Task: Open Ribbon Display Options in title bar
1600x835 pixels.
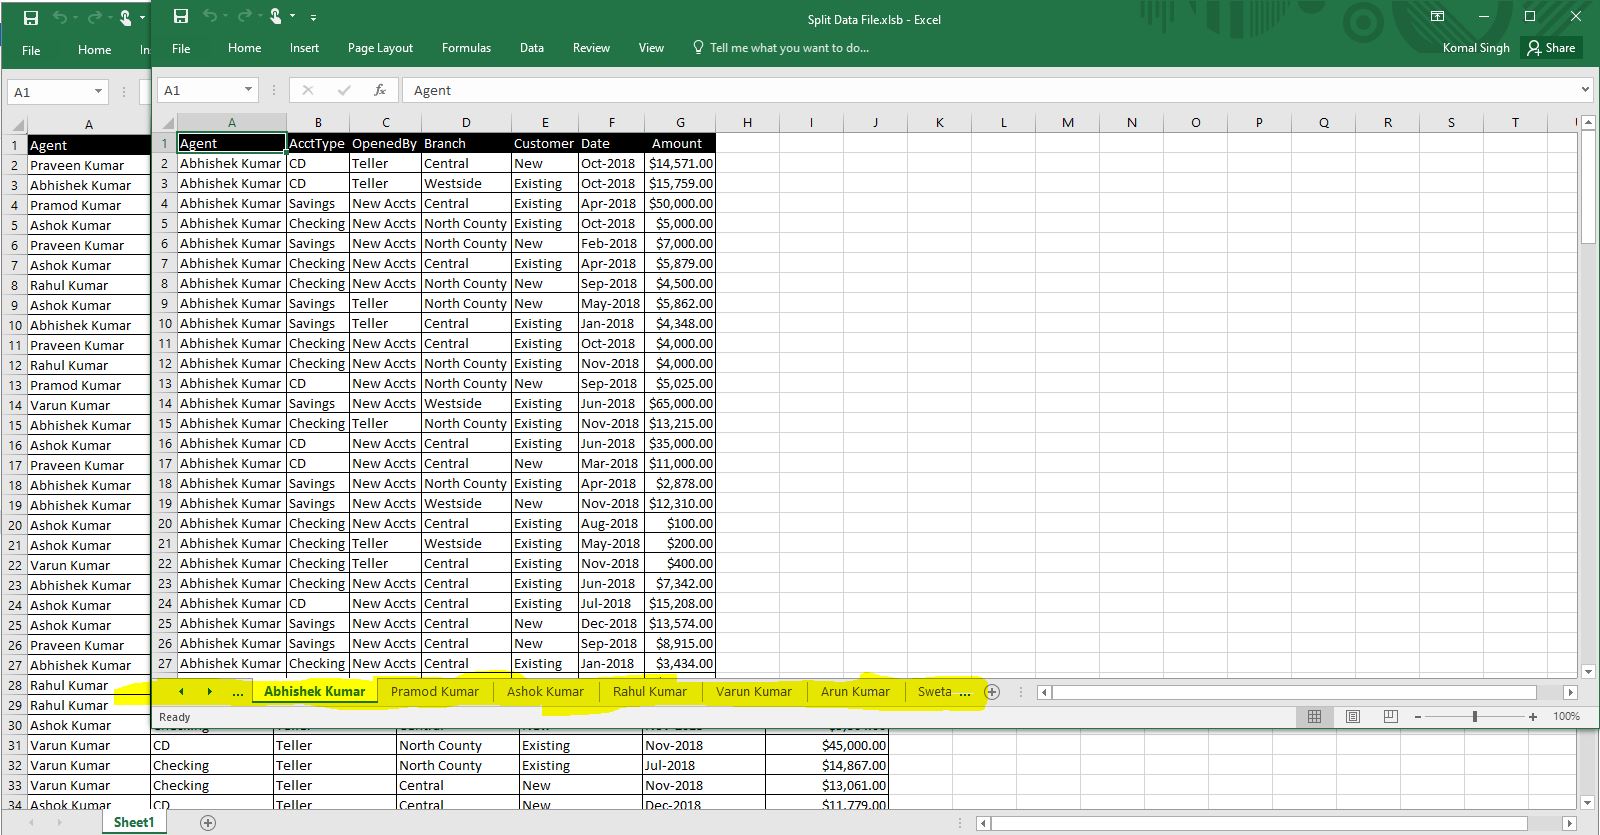Action: click(x=1437, y=17)
